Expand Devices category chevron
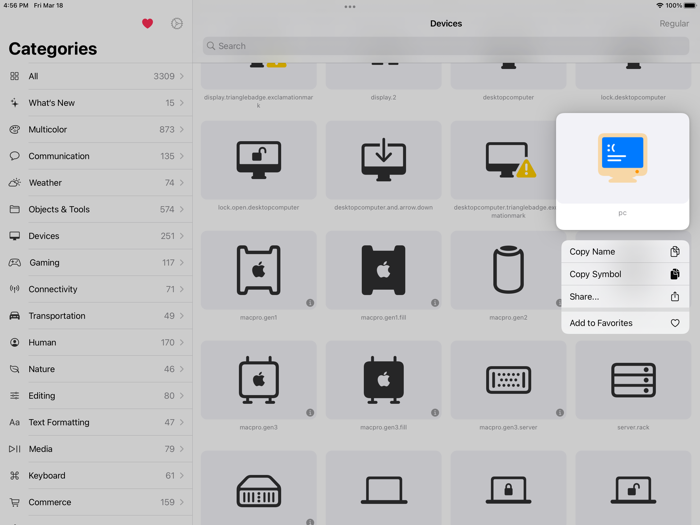700x525 pixels. [x=182, y=236]
